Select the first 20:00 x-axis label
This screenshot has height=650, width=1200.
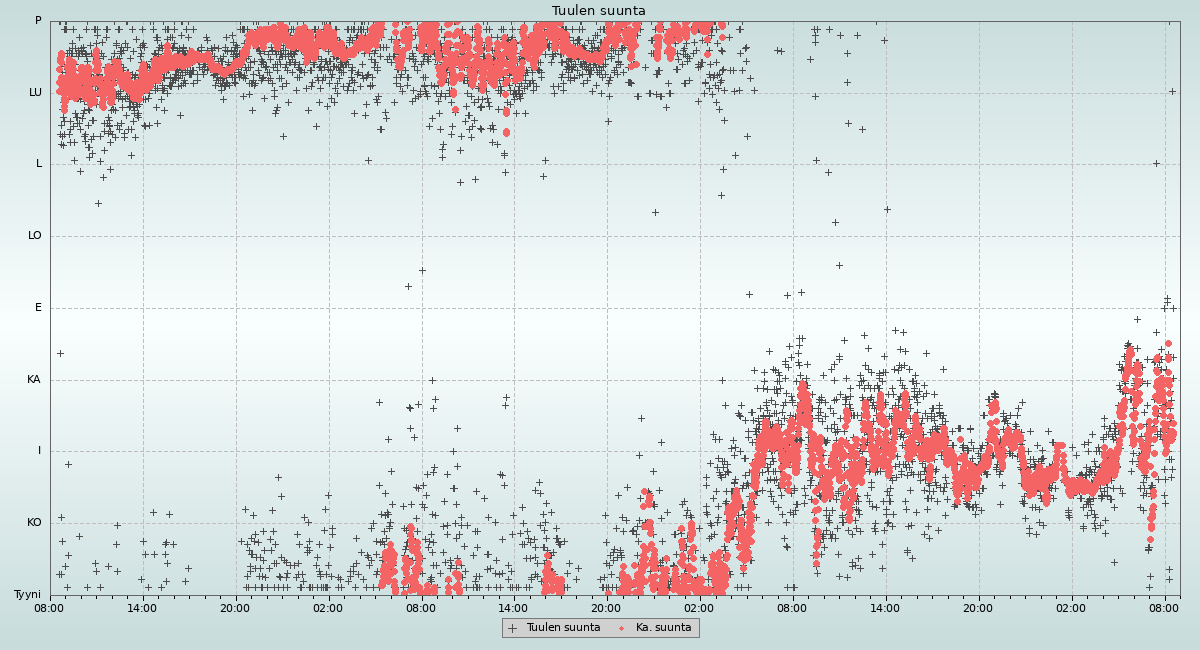[236, 607]
